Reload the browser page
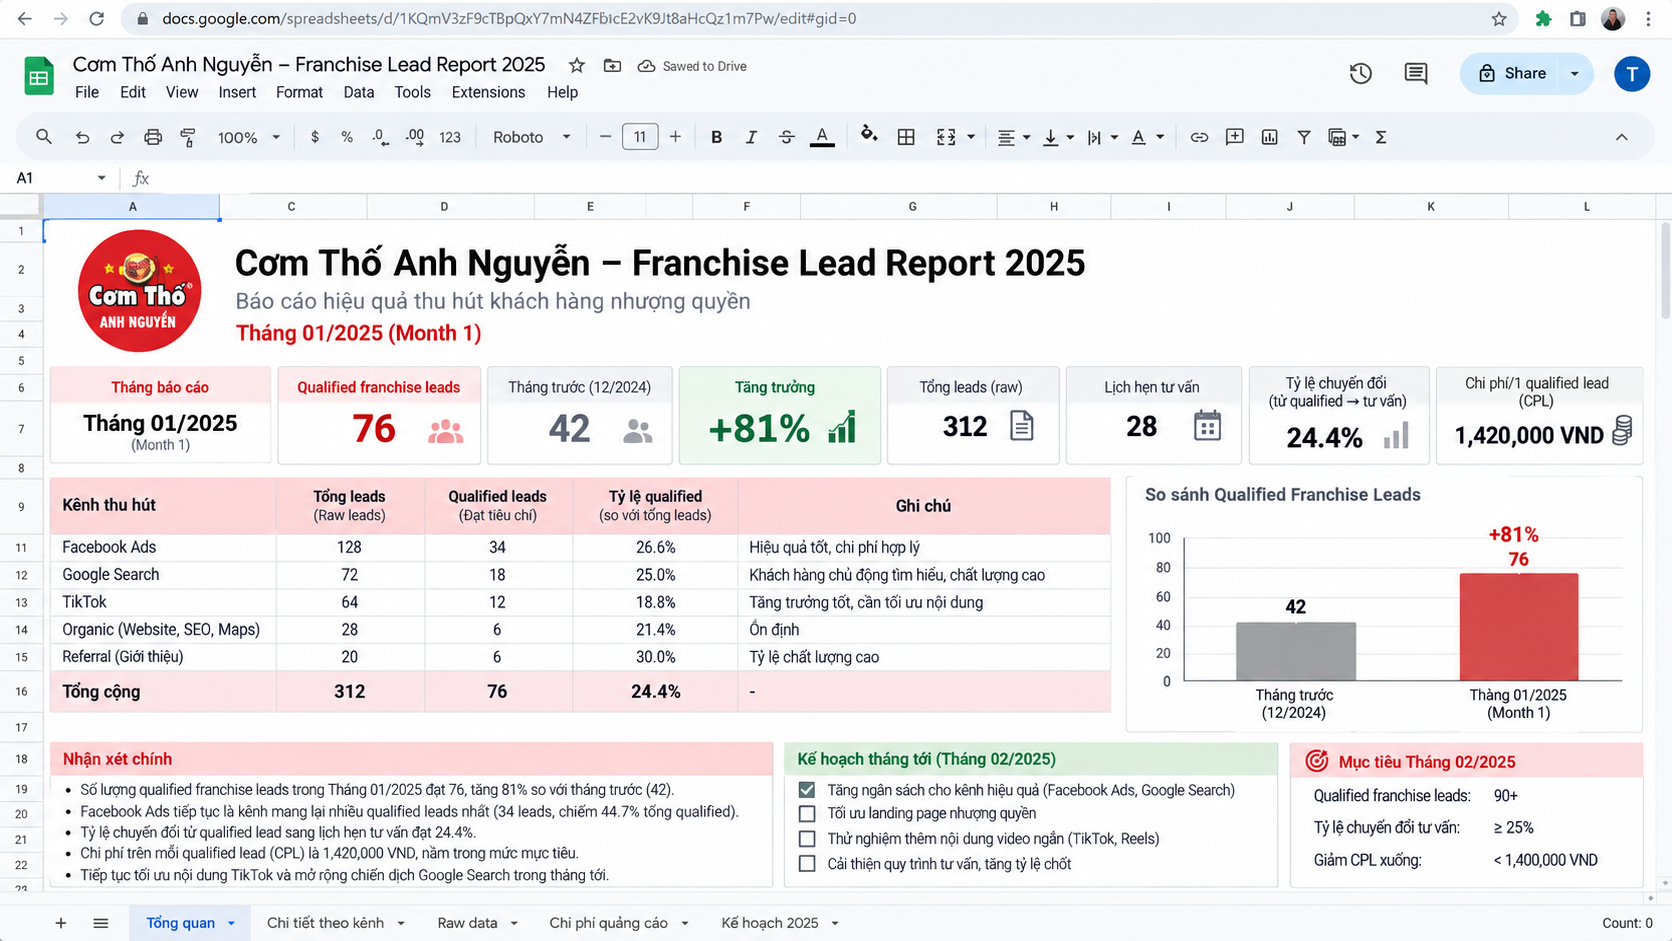The height and width of the screenshot is (941, 1672). point(96,18)
